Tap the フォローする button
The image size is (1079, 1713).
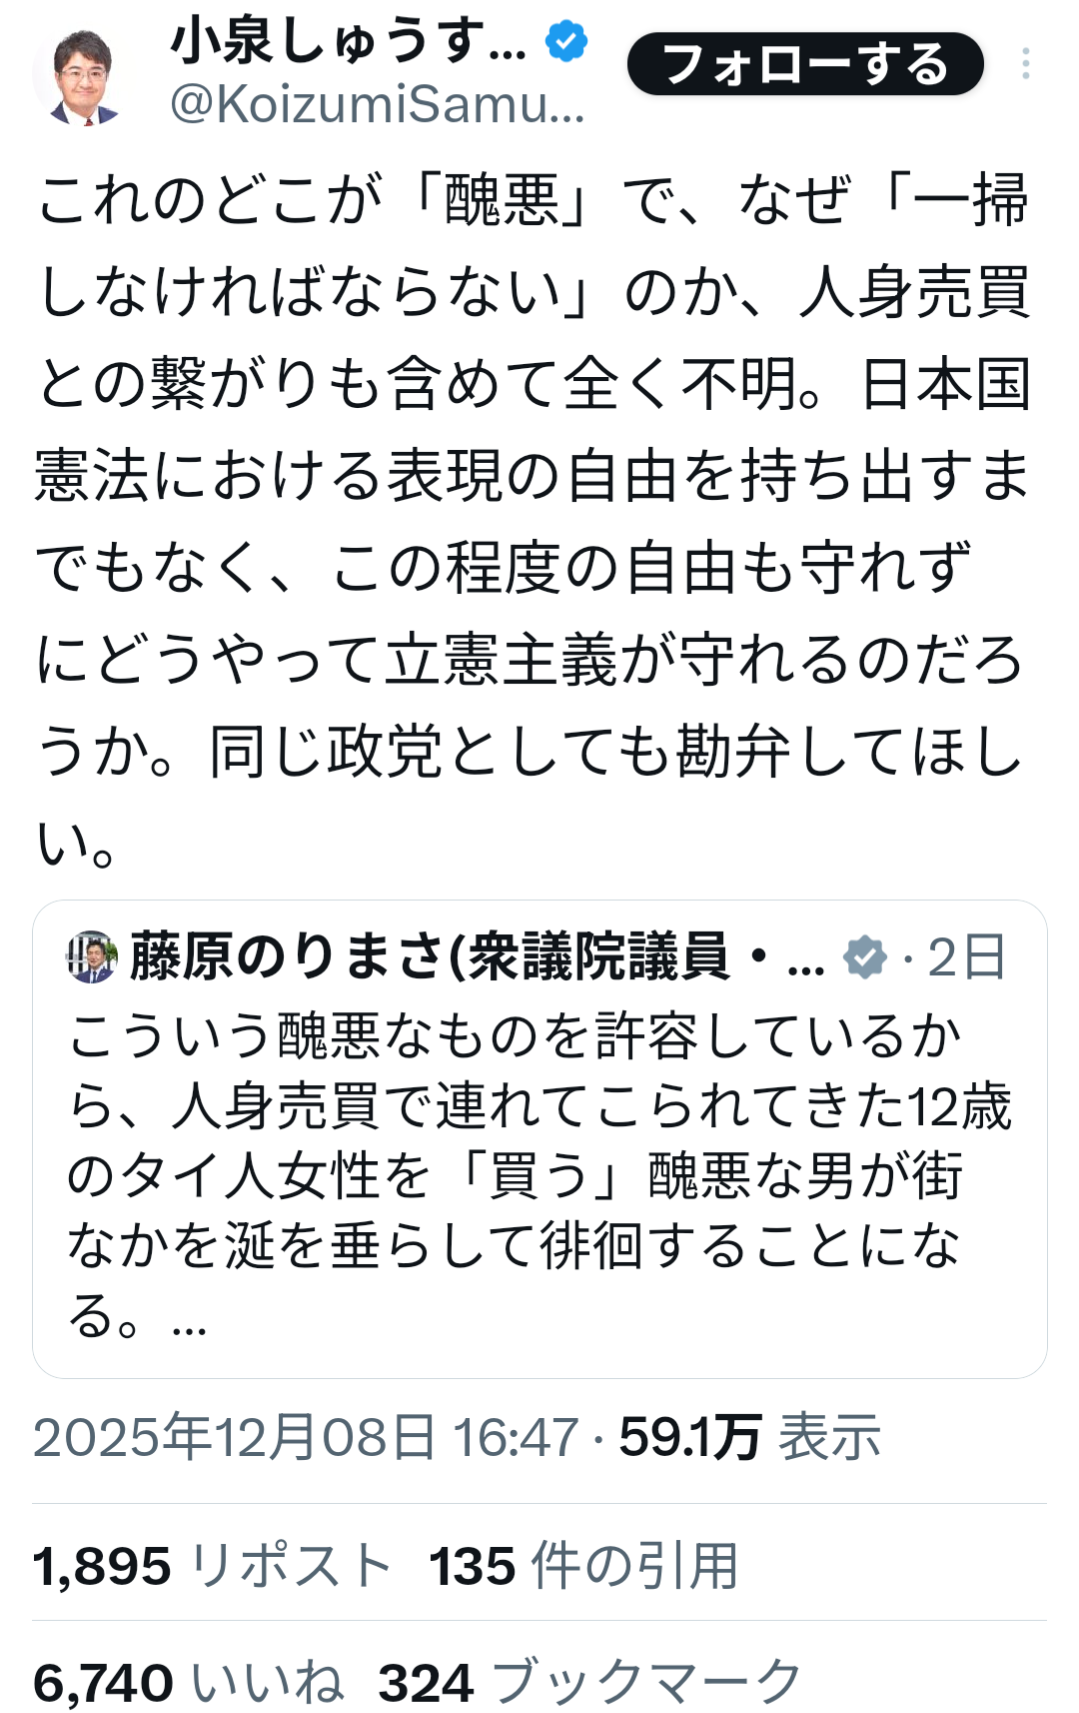[805, 64]
